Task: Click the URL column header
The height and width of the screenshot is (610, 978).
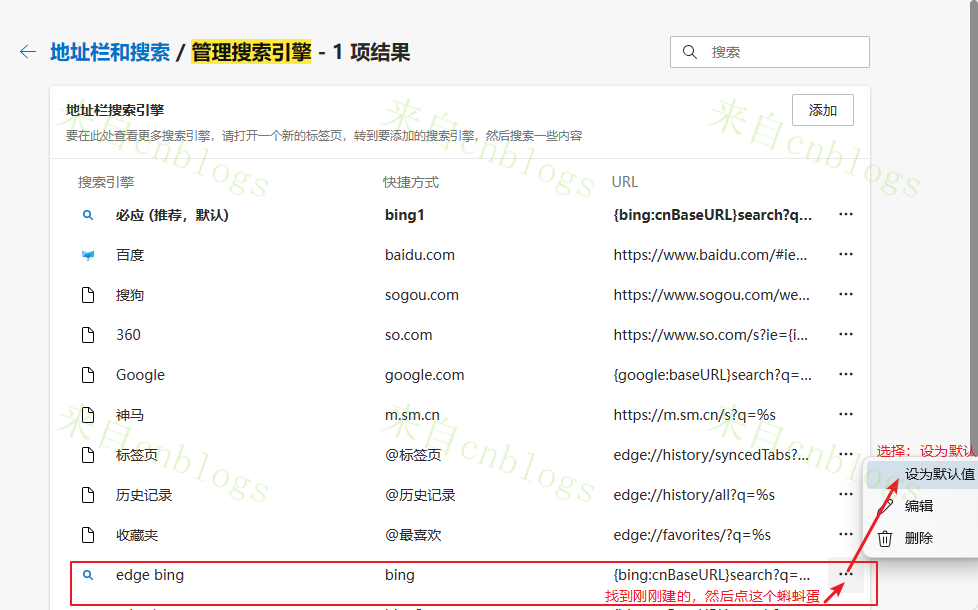Action: coord(624,182)
